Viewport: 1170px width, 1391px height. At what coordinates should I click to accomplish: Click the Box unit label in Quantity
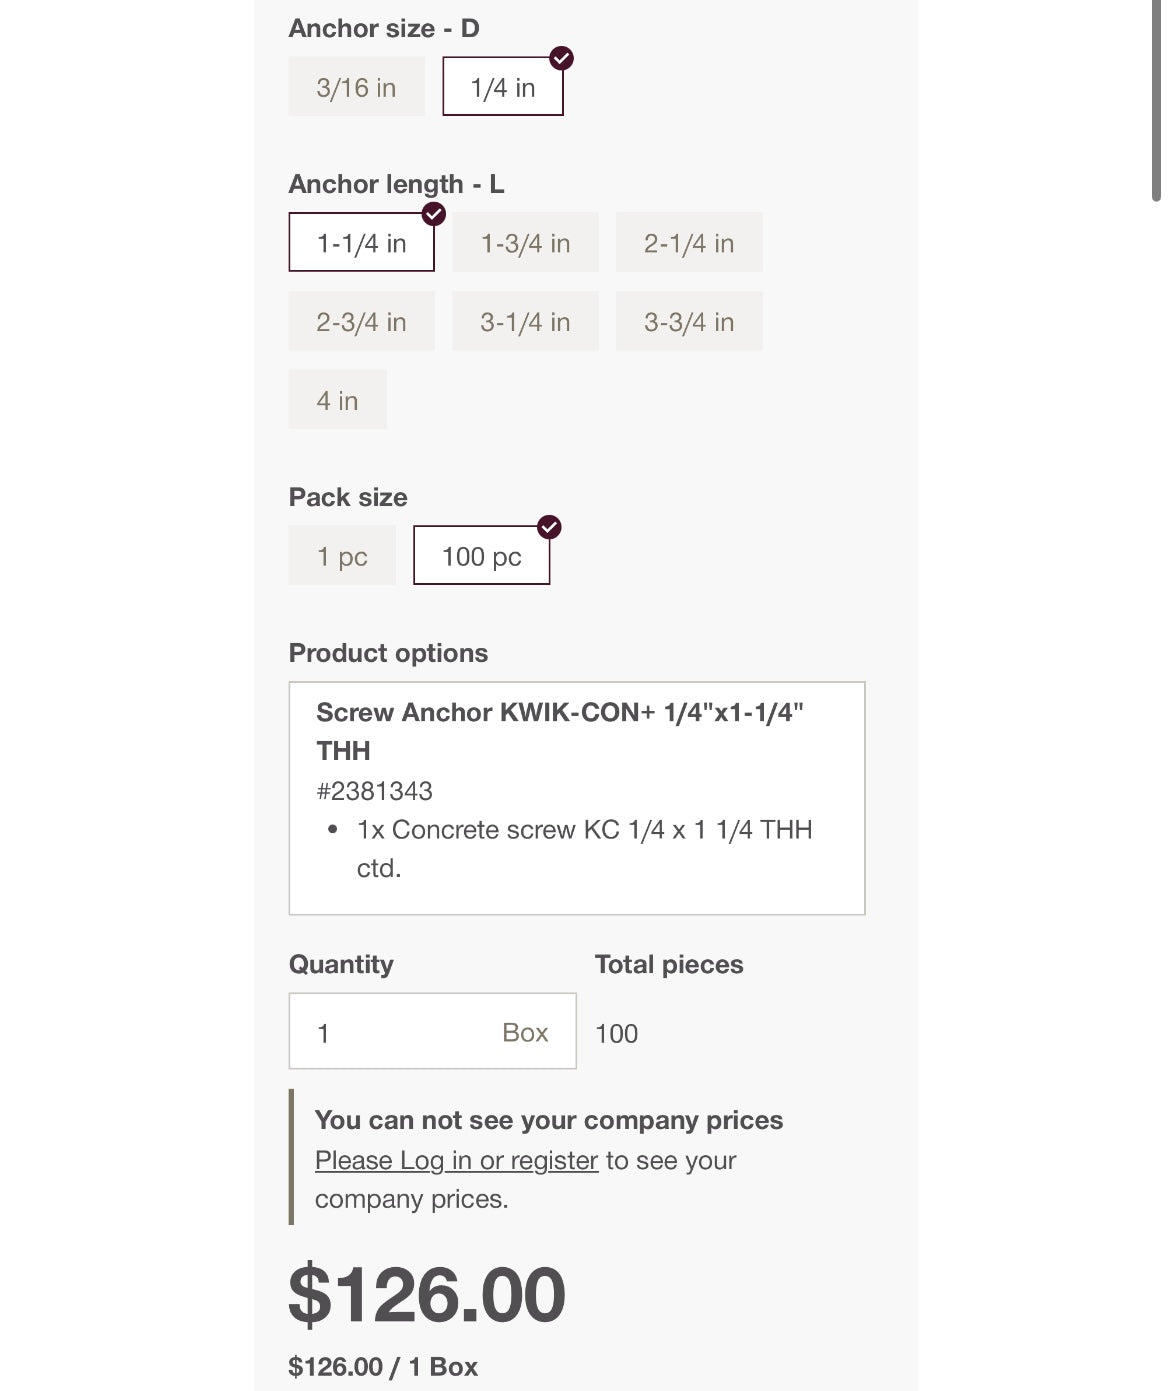click(x=525, y=1032)
